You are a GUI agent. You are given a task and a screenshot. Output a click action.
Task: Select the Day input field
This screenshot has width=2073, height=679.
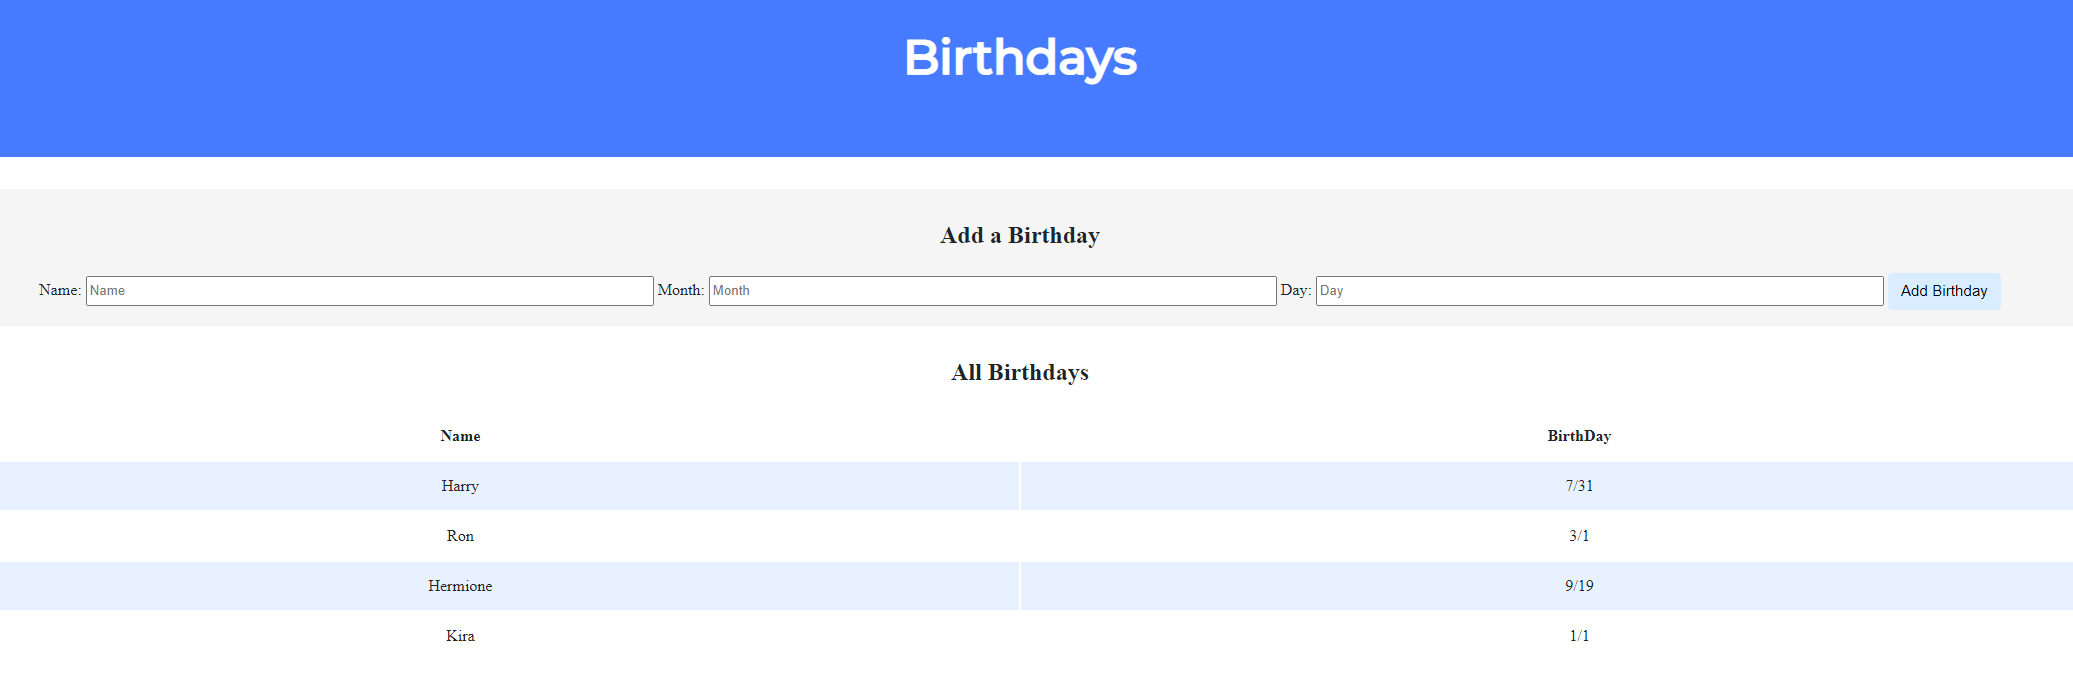point(1599,291)
